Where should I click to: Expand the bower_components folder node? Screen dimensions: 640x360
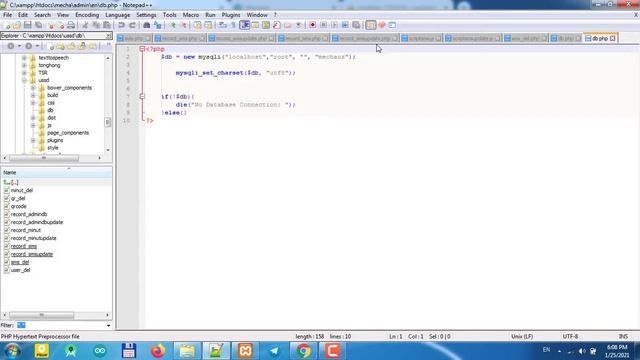click(x=33, y=88)
